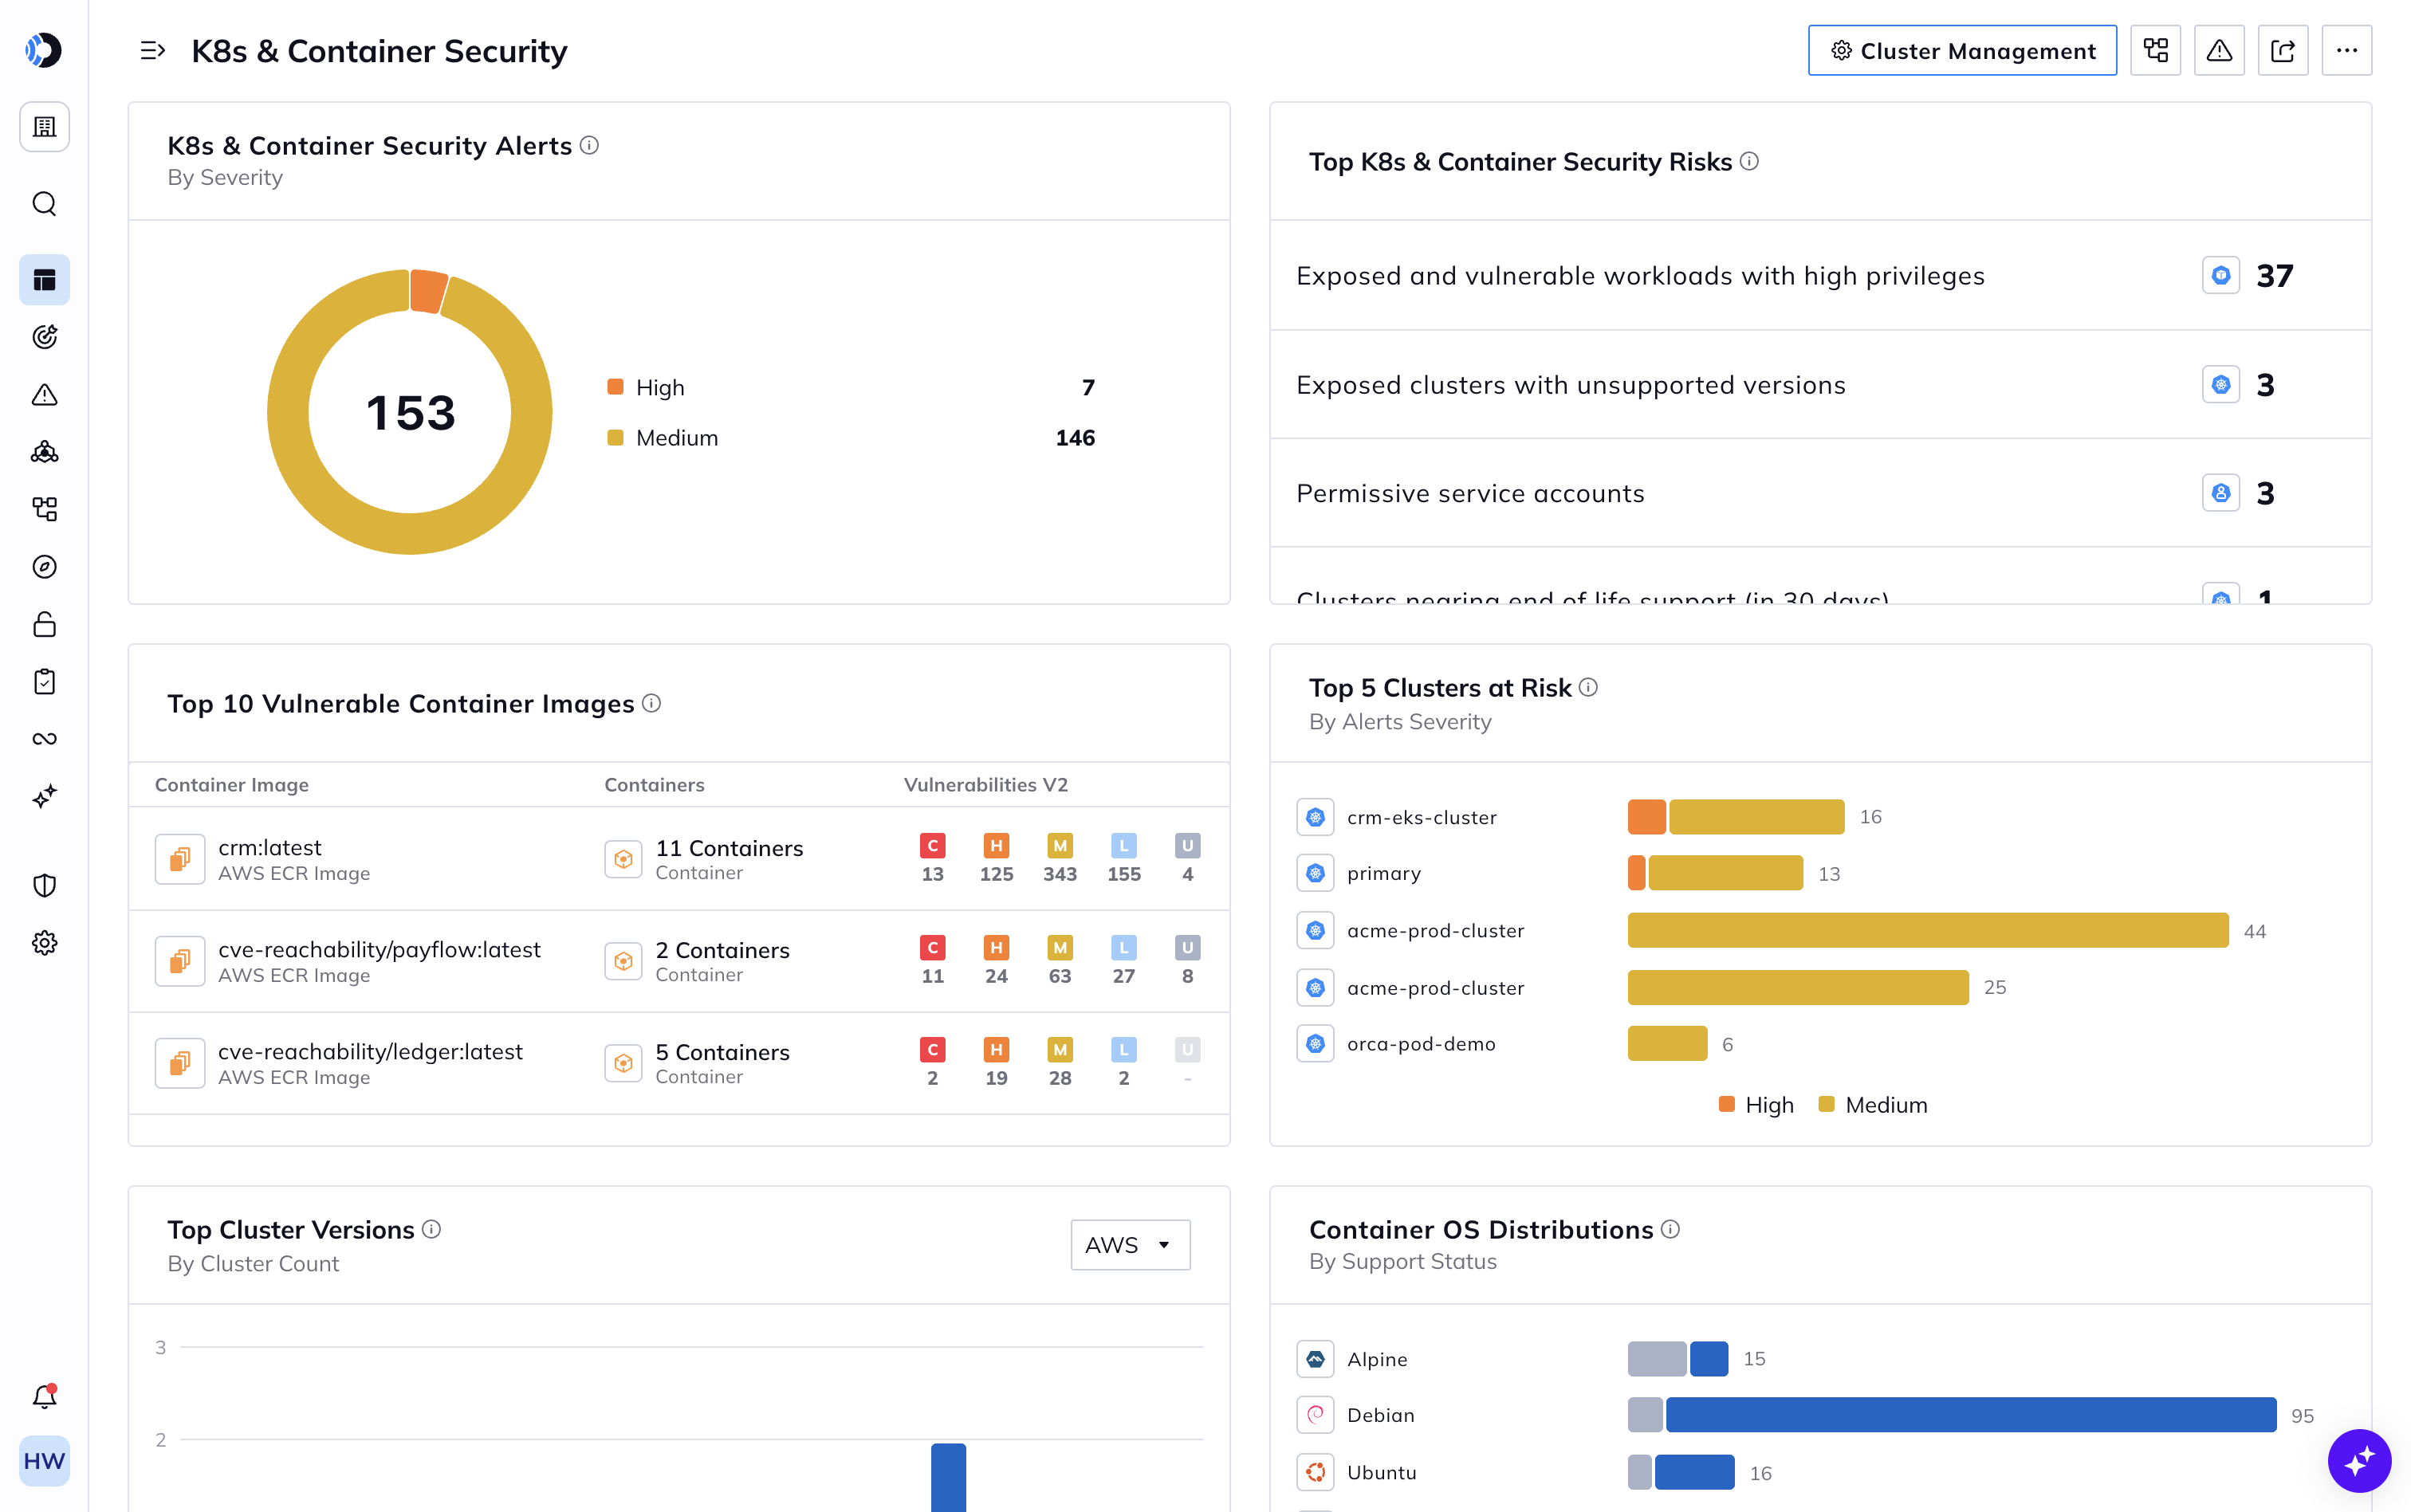Click acme-prod-cluster bar with 25 alerts

[x=1798, y=987]
